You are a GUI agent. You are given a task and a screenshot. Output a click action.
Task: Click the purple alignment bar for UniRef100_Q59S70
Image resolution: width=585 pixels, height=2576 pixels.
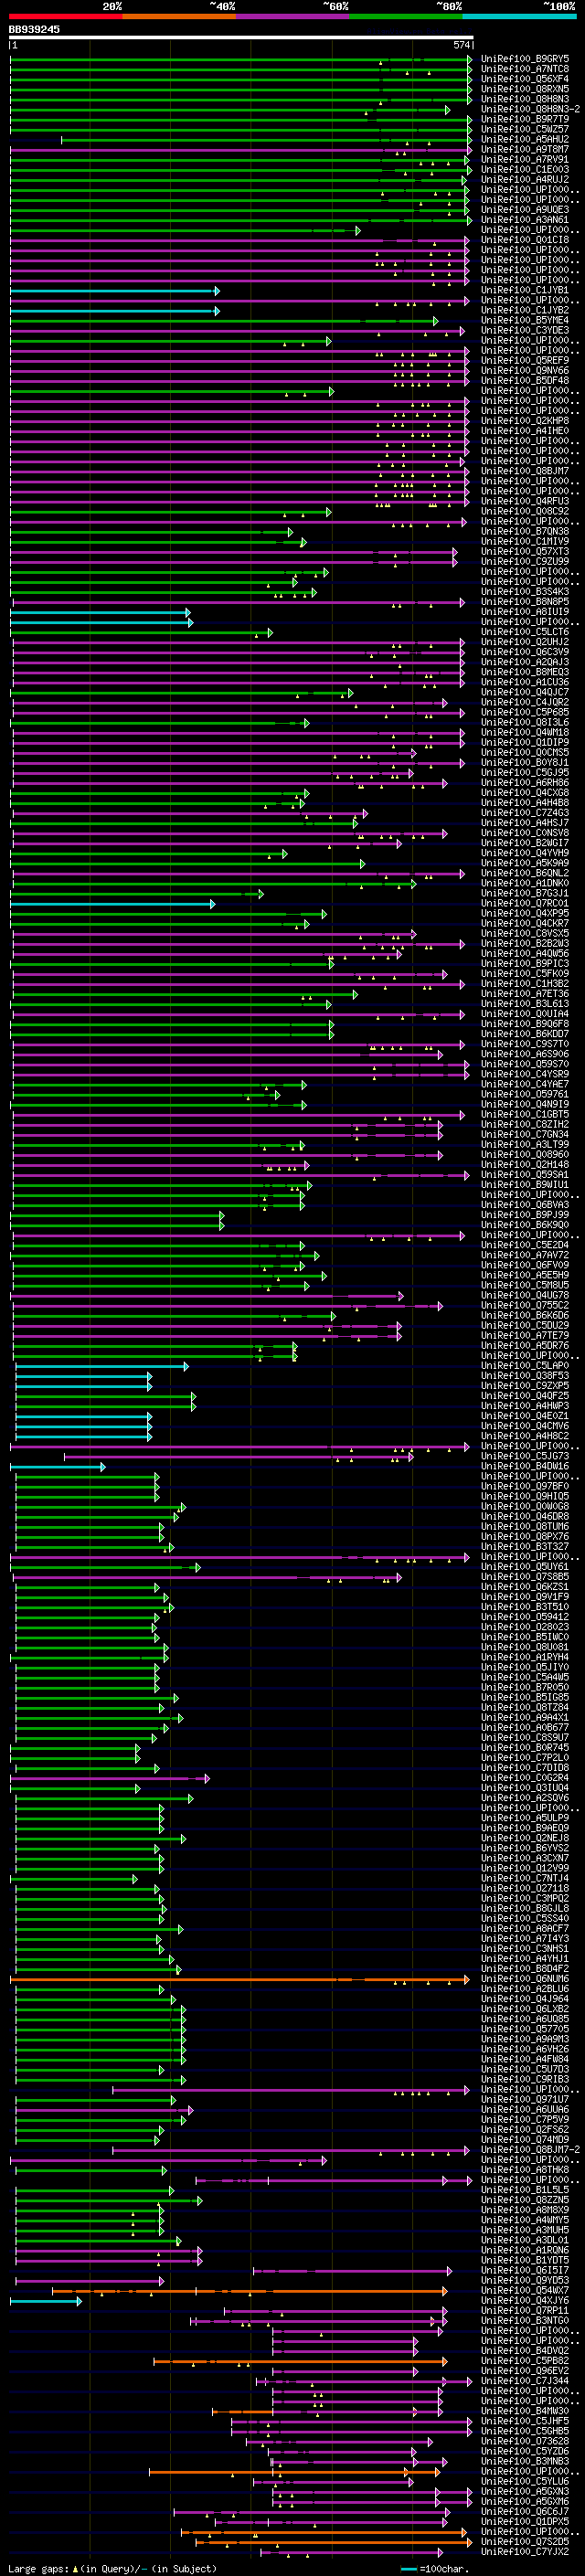pos(240,1065)
